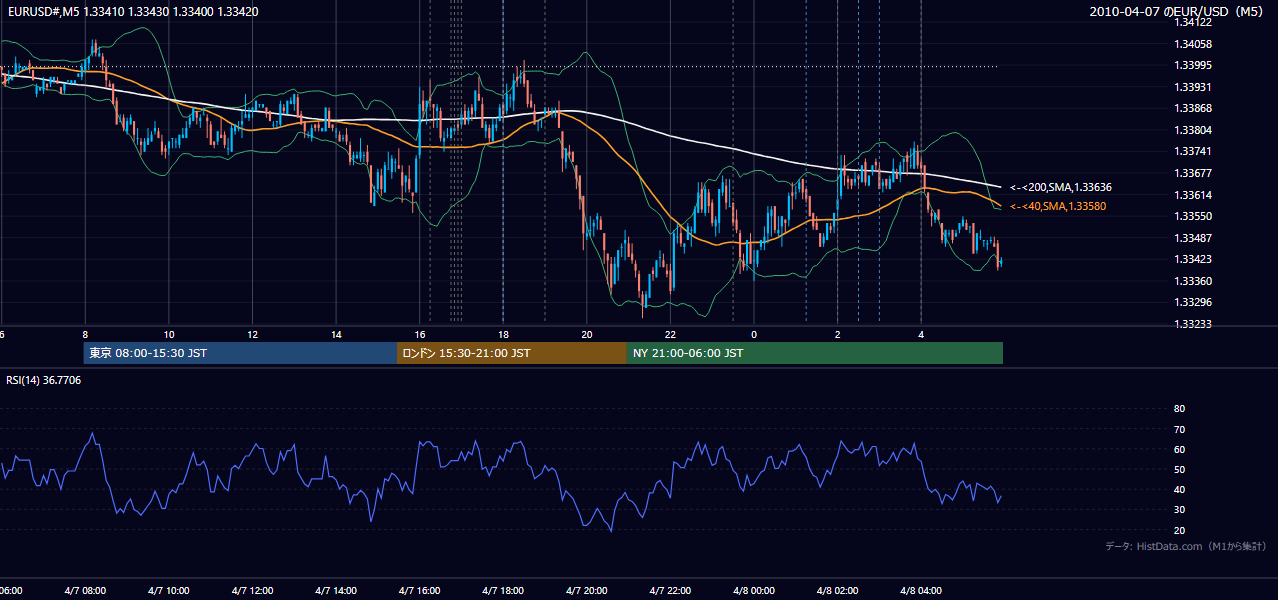This screenshot has height=600, width=1278.
Task: Click RSI scale level 30
Action: coord(1179,510)
